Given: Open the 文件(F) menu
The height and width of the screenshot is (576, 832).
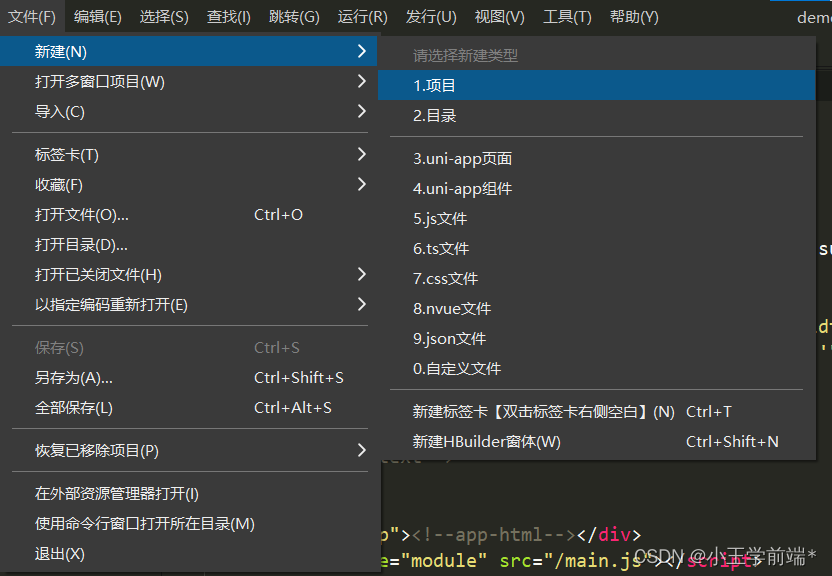Looking at the screenshot, I should click(32, 17).
